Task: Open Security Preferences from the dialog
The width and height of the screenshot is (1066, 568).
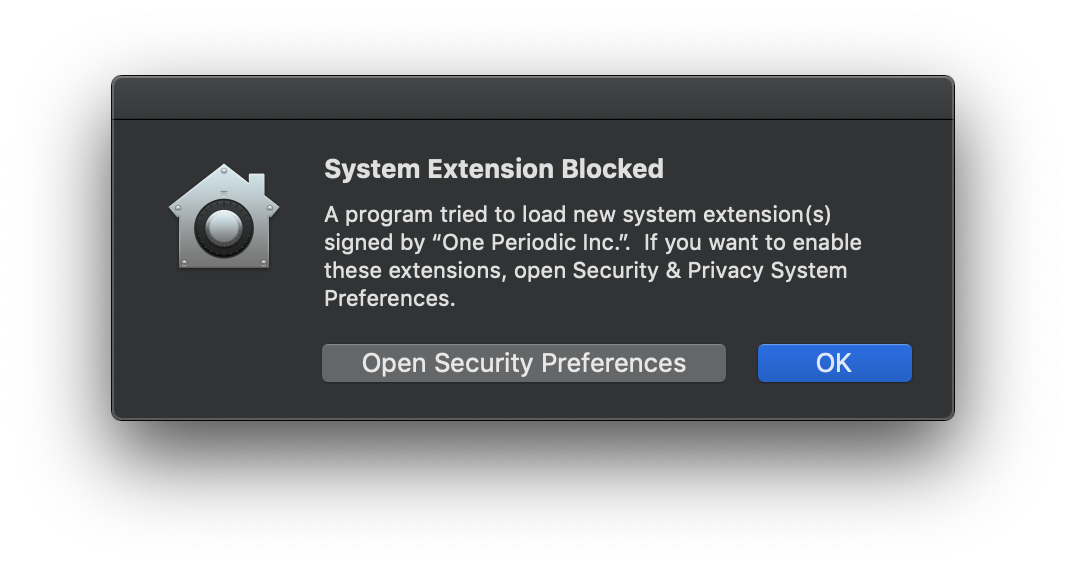Action: 523,363
